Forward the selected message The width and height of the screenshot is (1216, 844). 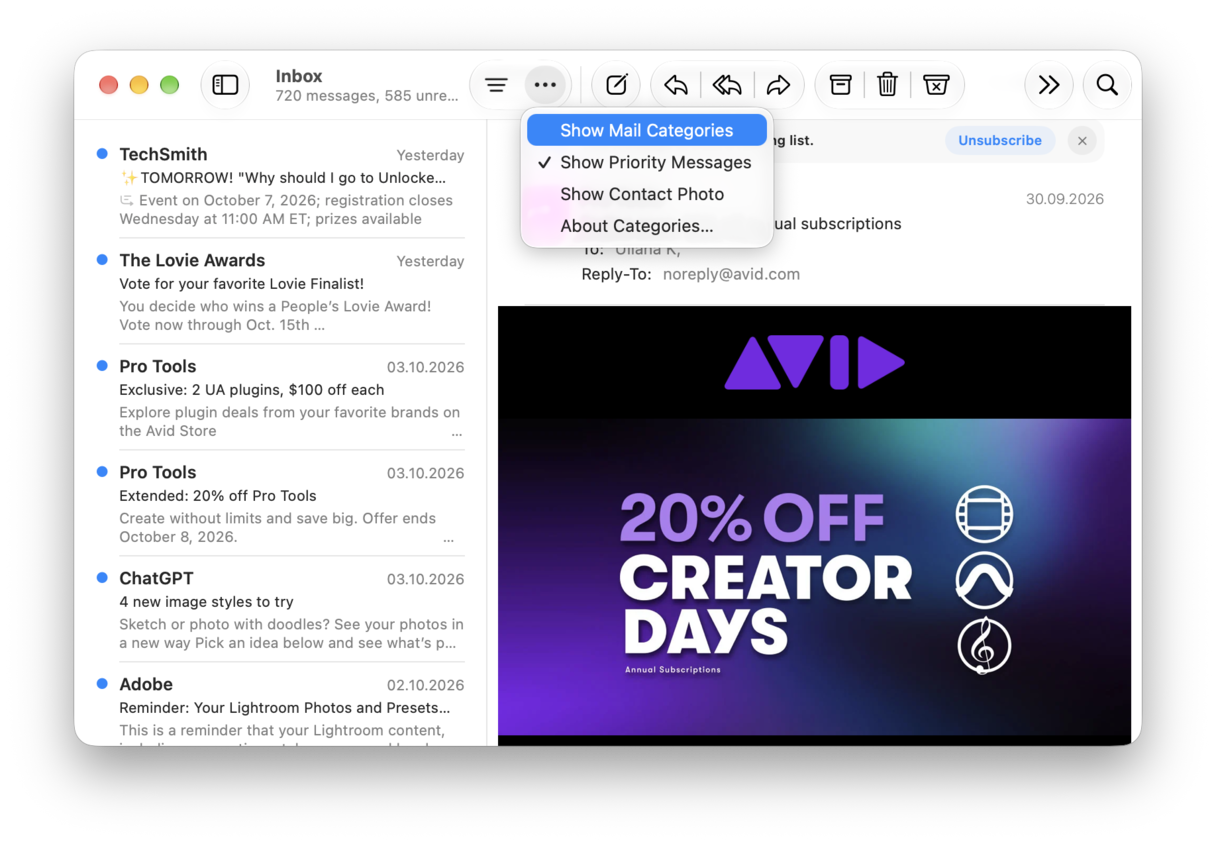tap(778, 85)
